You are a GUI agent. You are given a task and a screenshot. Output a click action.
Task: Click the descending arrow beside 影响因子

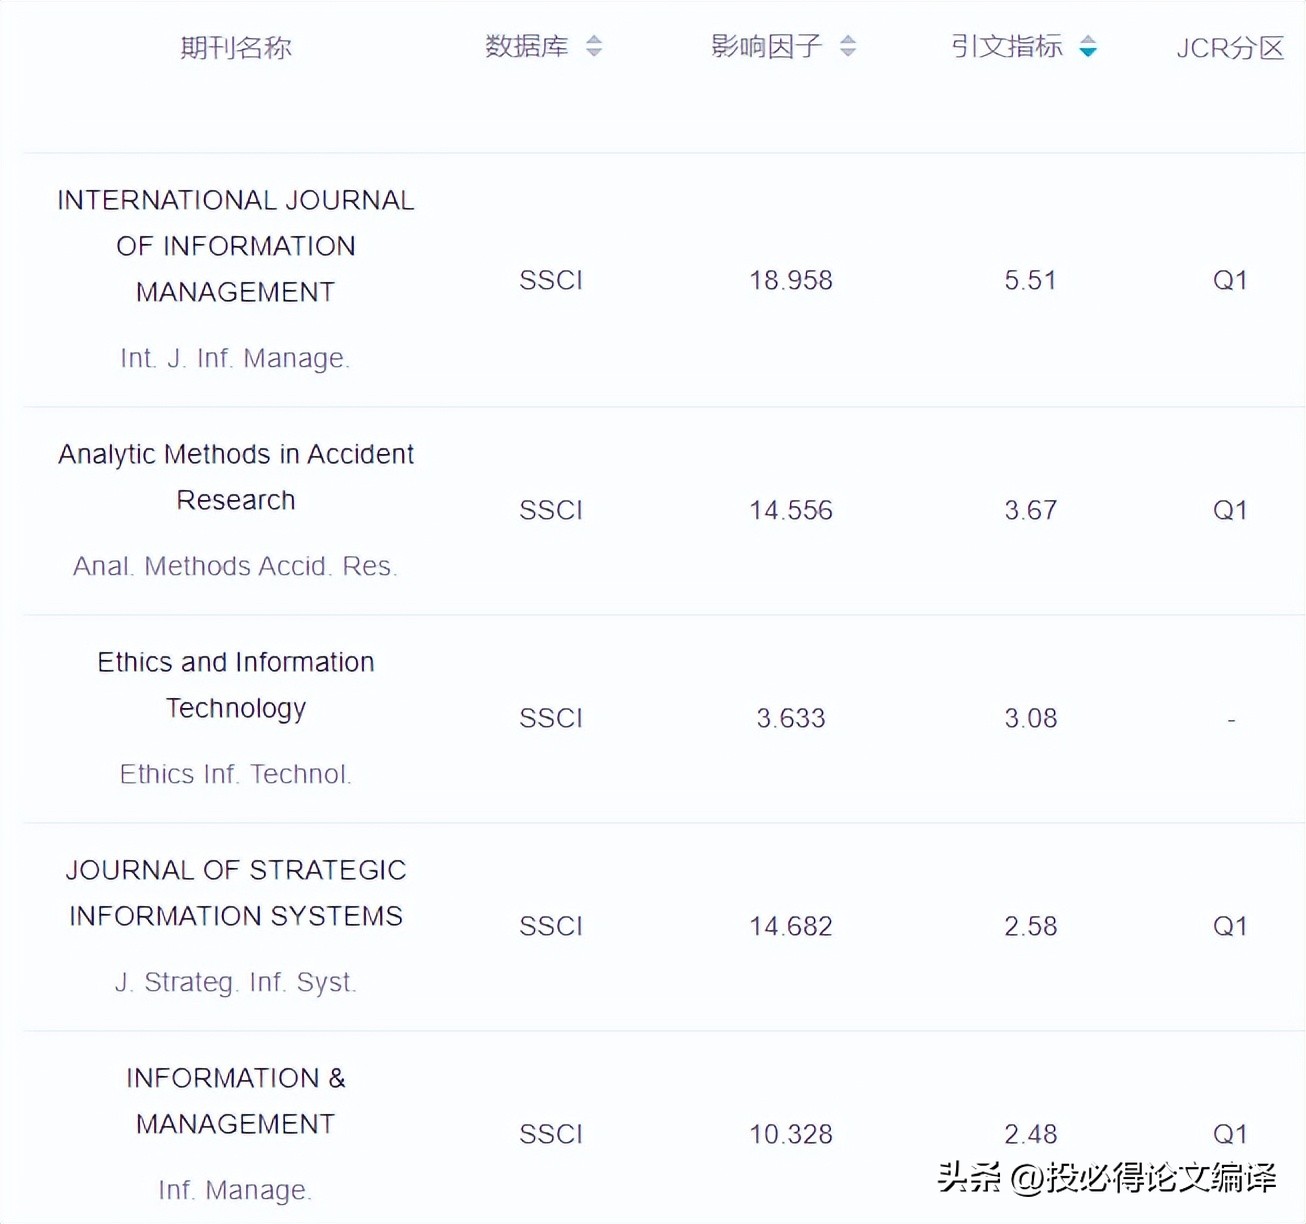pyautogui.click(x=848, y=53)
